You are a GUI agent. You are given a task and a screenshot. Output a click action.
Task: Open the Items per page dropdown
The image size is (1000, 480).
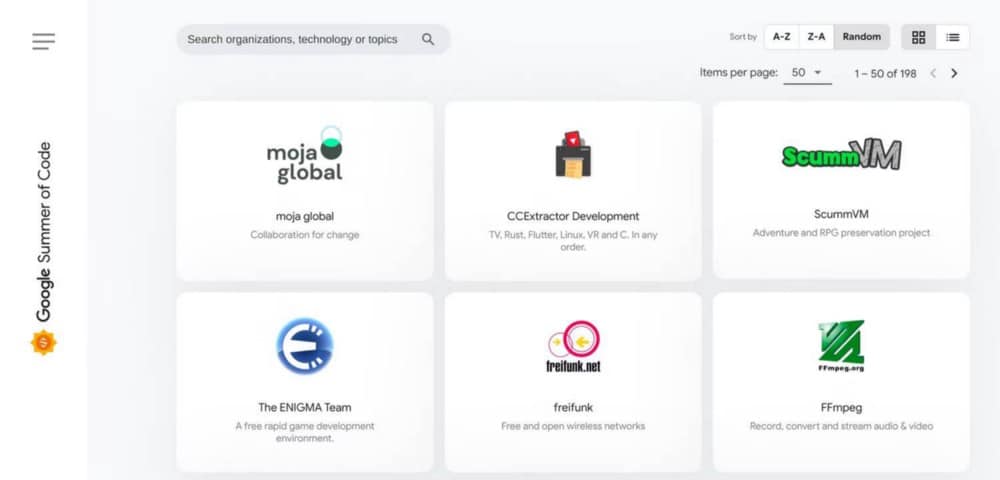click(807, 73)
